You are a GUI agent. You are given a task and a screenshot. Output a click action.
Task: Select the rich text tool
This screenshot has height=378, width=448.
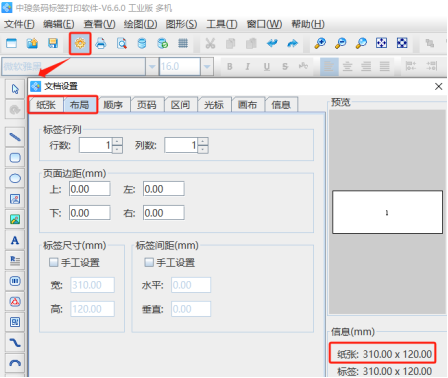(15, 260)
